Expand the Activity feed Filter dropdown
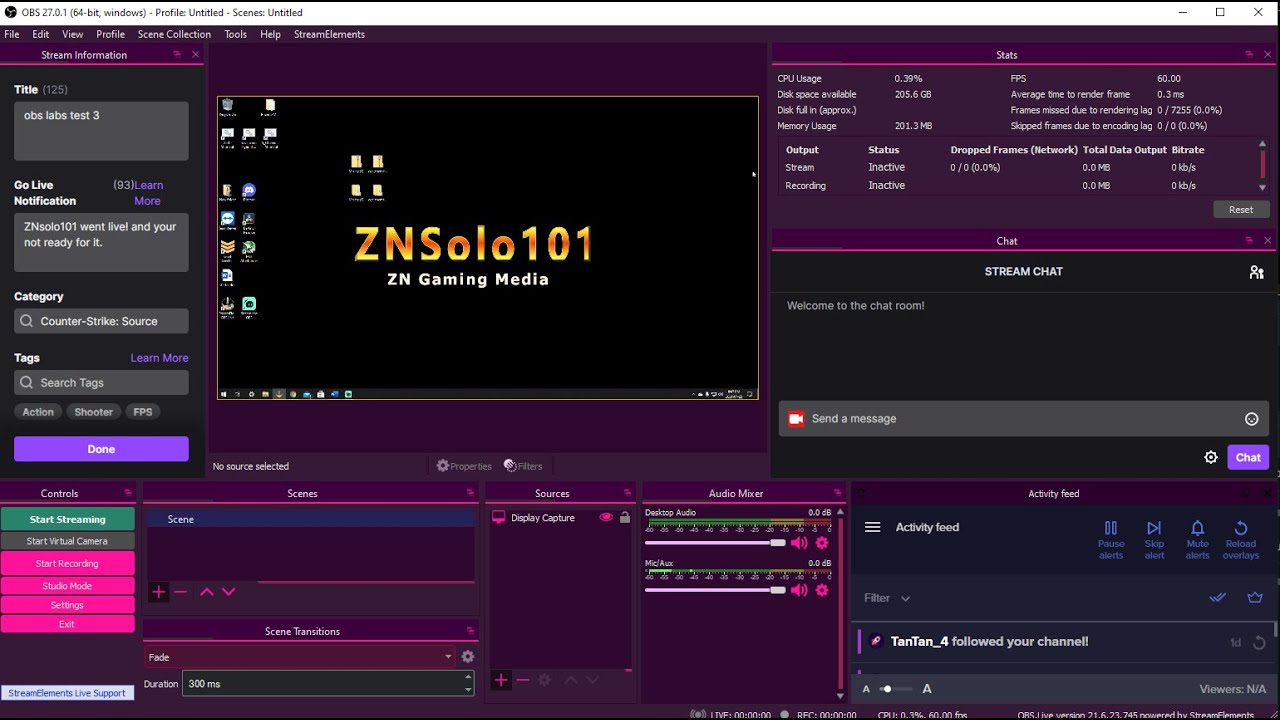This screenshot has width=1280, height=720. point(887,598)
